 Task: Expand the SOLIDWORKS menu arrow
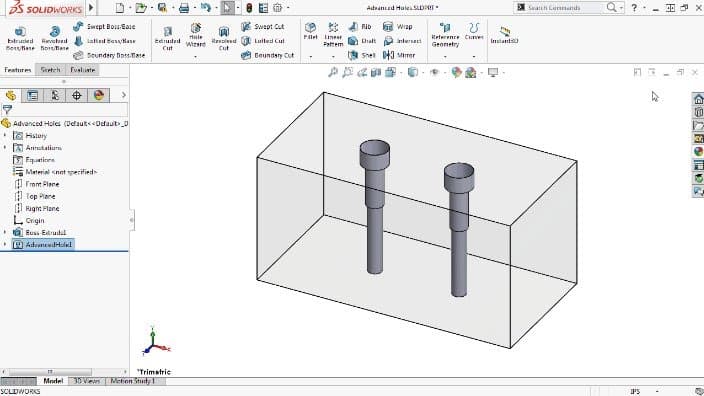pos(91,8)
